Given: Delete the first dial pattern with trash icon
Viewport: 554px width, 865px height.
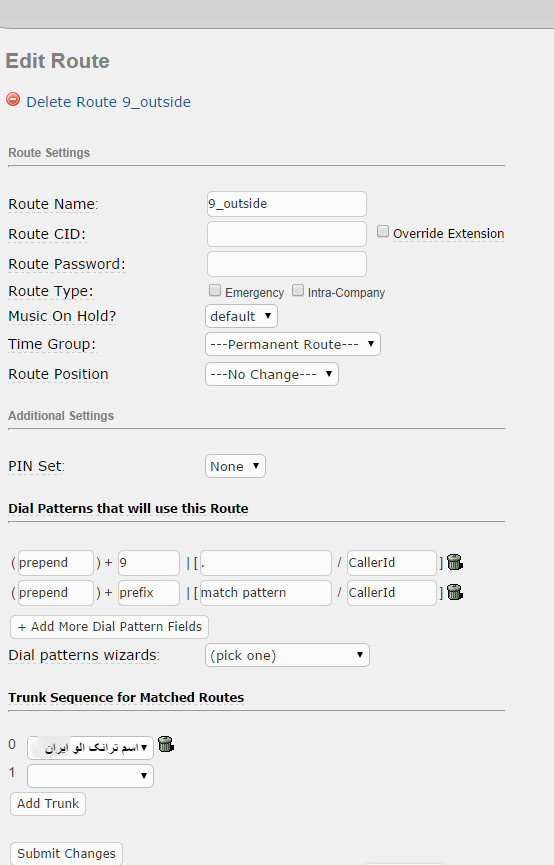Looking at the screenshot, I should point(455,562).
